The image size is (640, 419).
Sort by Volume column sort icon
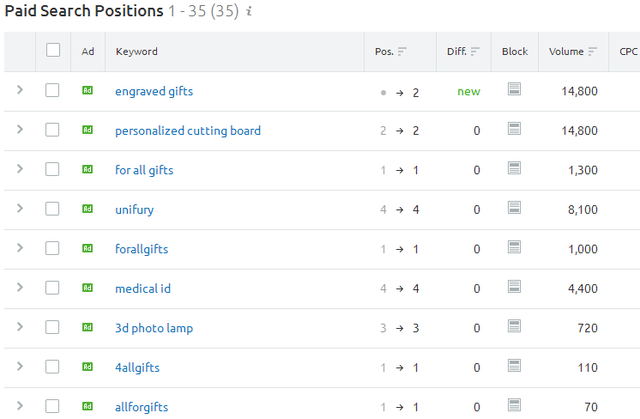(x=592, y=51)
